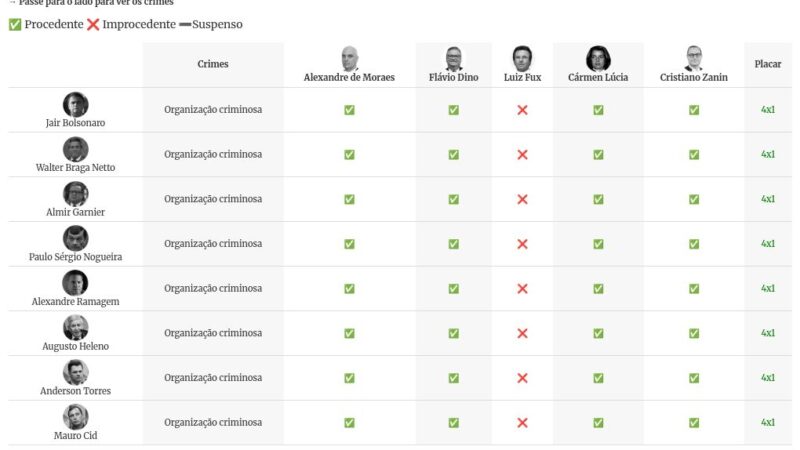800x450 pixels.
Task: Click the Walter Braga Netto name
Action: tap(76, 167)
